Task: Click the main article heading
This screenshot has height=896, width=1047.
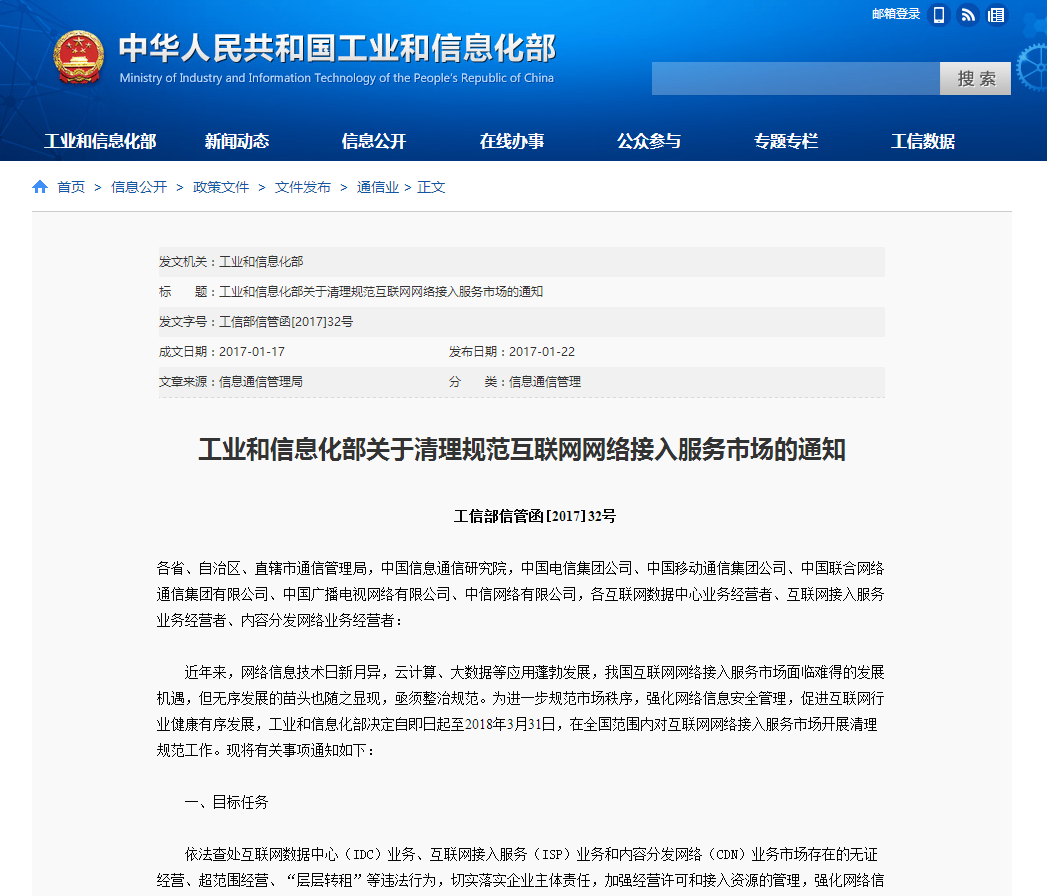Action: coord(522,449)
